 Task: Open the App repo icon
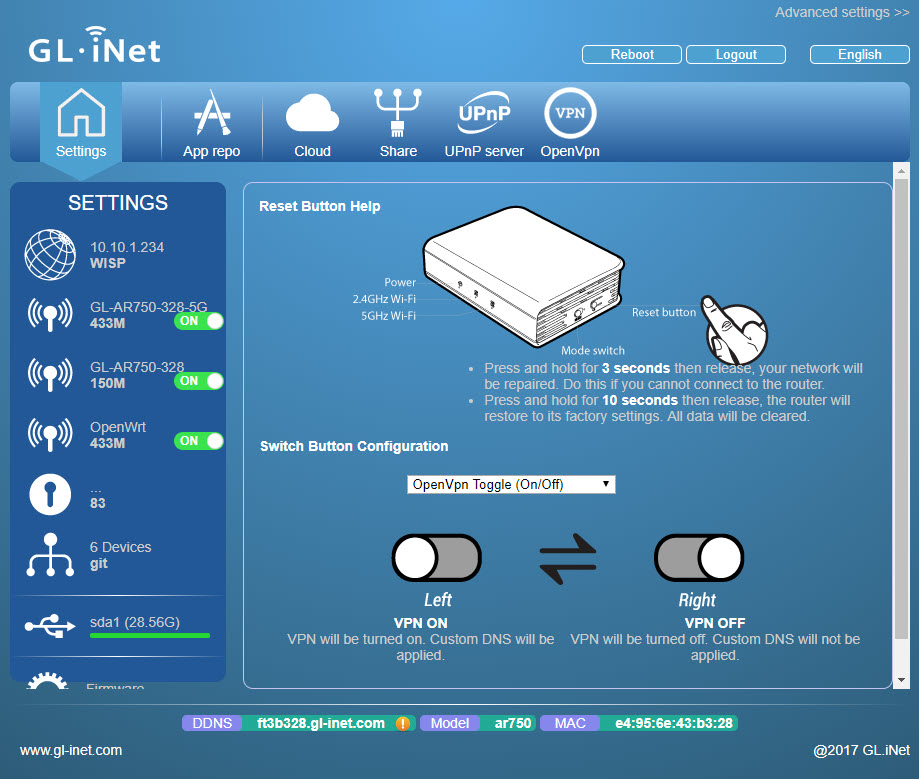(212, 113)
